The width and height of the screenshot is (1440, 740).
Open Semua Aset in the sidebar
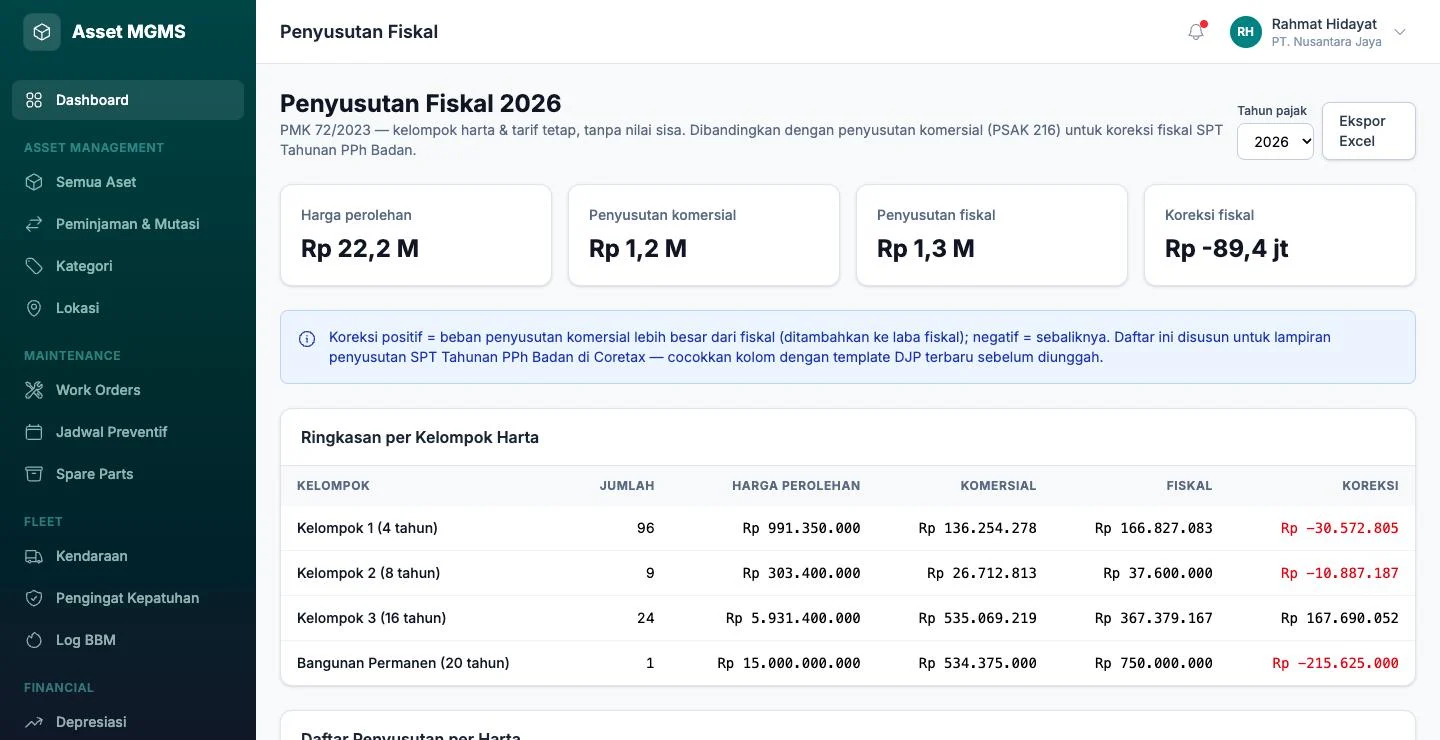click(x=128, y=182)
